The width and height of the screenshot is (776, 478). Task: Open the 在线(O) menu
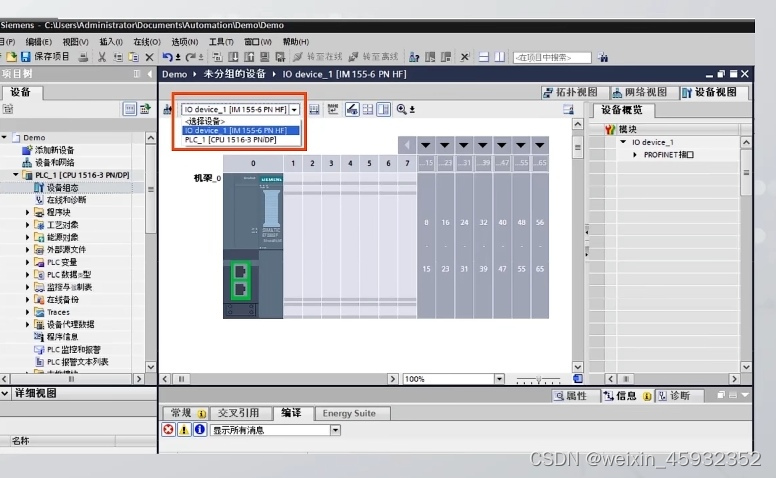click(147, 42)
